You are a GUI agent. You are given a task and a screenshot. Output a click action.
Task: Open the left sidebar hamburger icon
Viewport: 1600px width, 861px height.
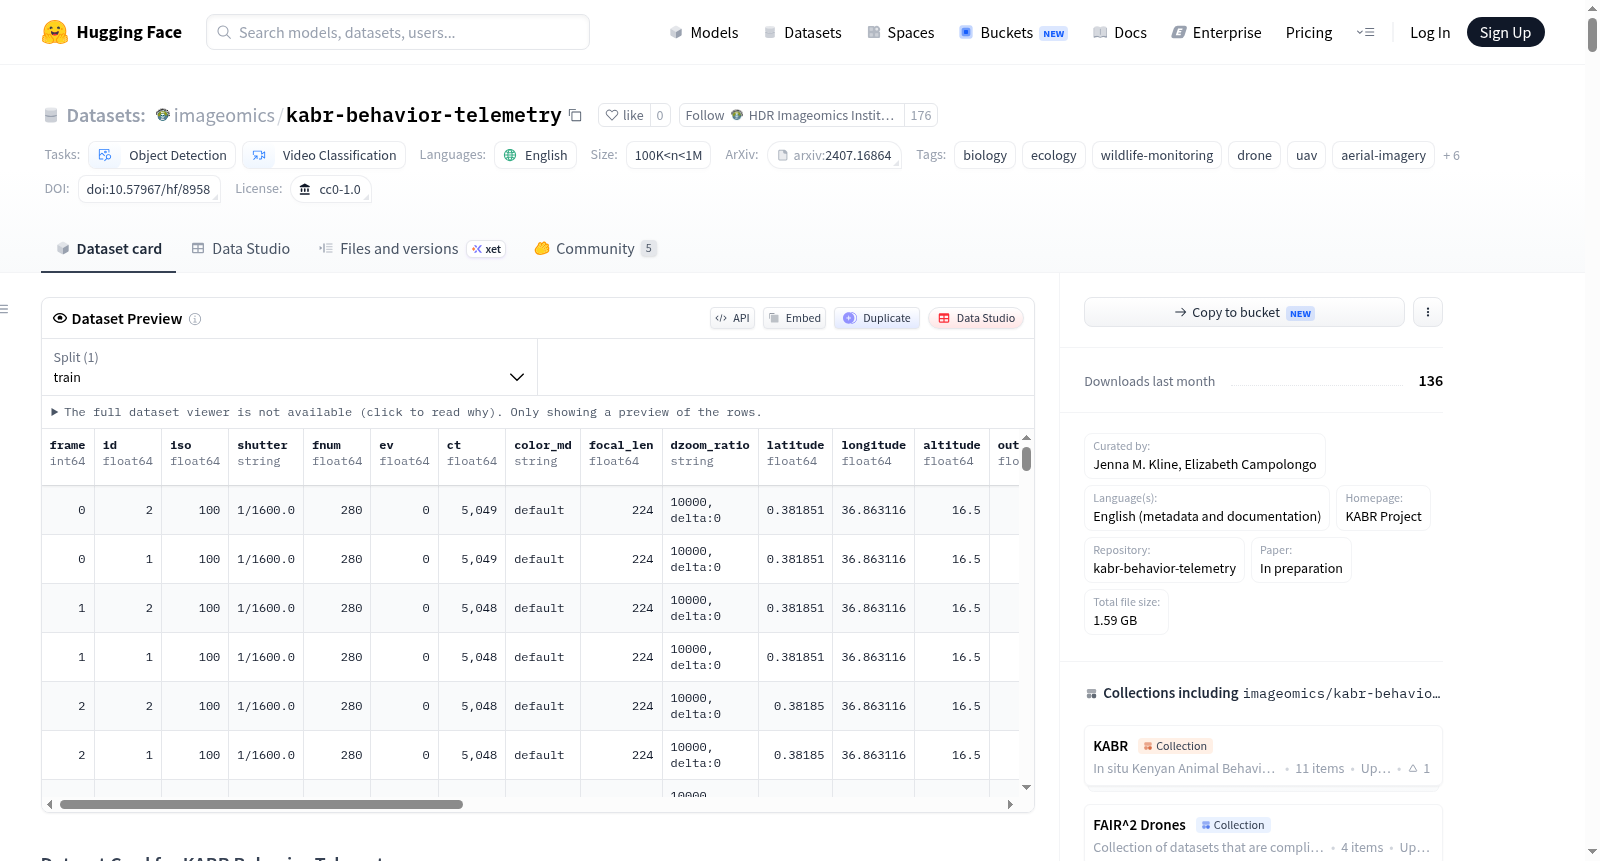(5, 309)
